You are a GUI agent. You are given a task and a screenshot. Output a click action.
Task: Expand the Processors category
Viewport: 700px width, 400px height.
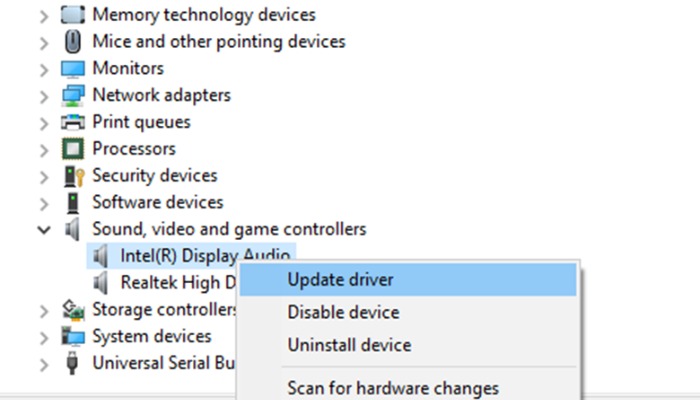pos(43,149)
